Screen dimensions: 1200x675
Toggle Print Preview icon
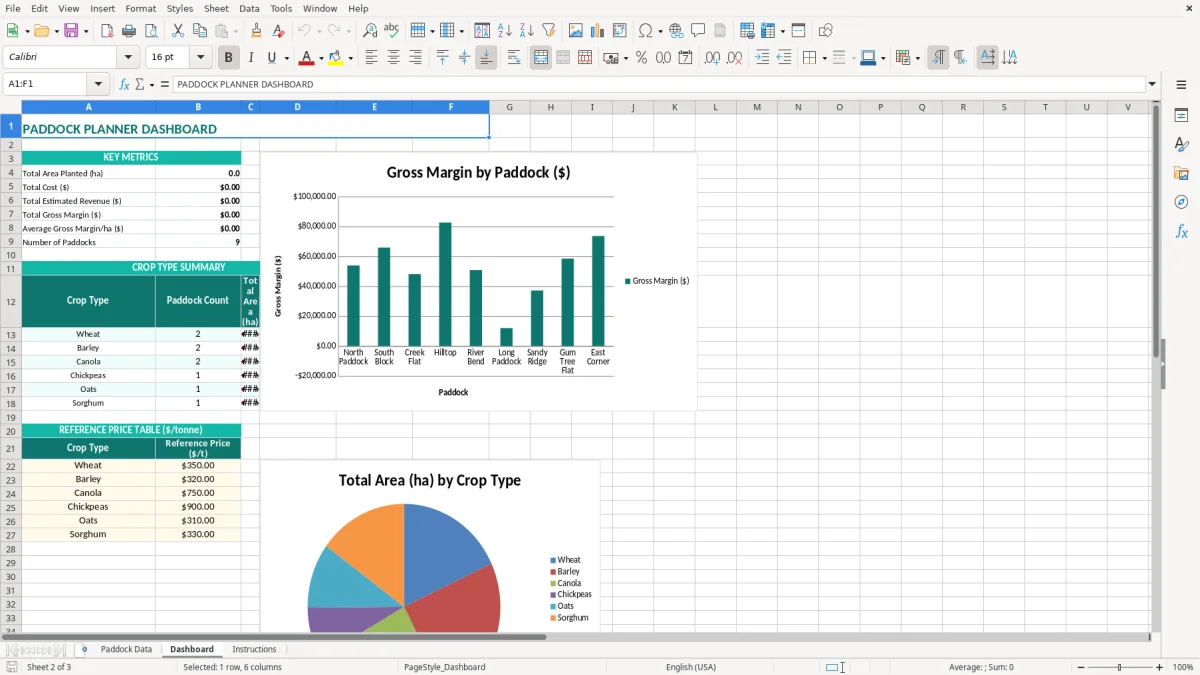[149, 31]
